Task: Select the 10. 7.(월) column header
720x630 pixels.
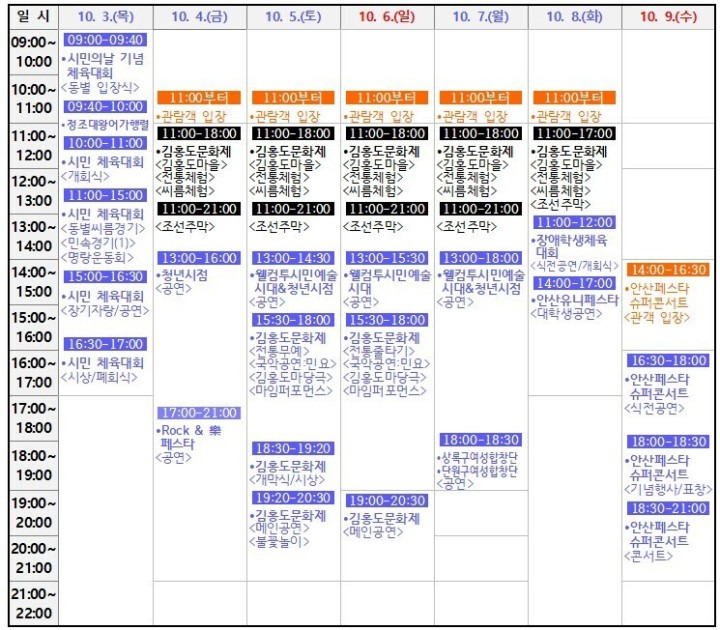Action: [481, 17]
